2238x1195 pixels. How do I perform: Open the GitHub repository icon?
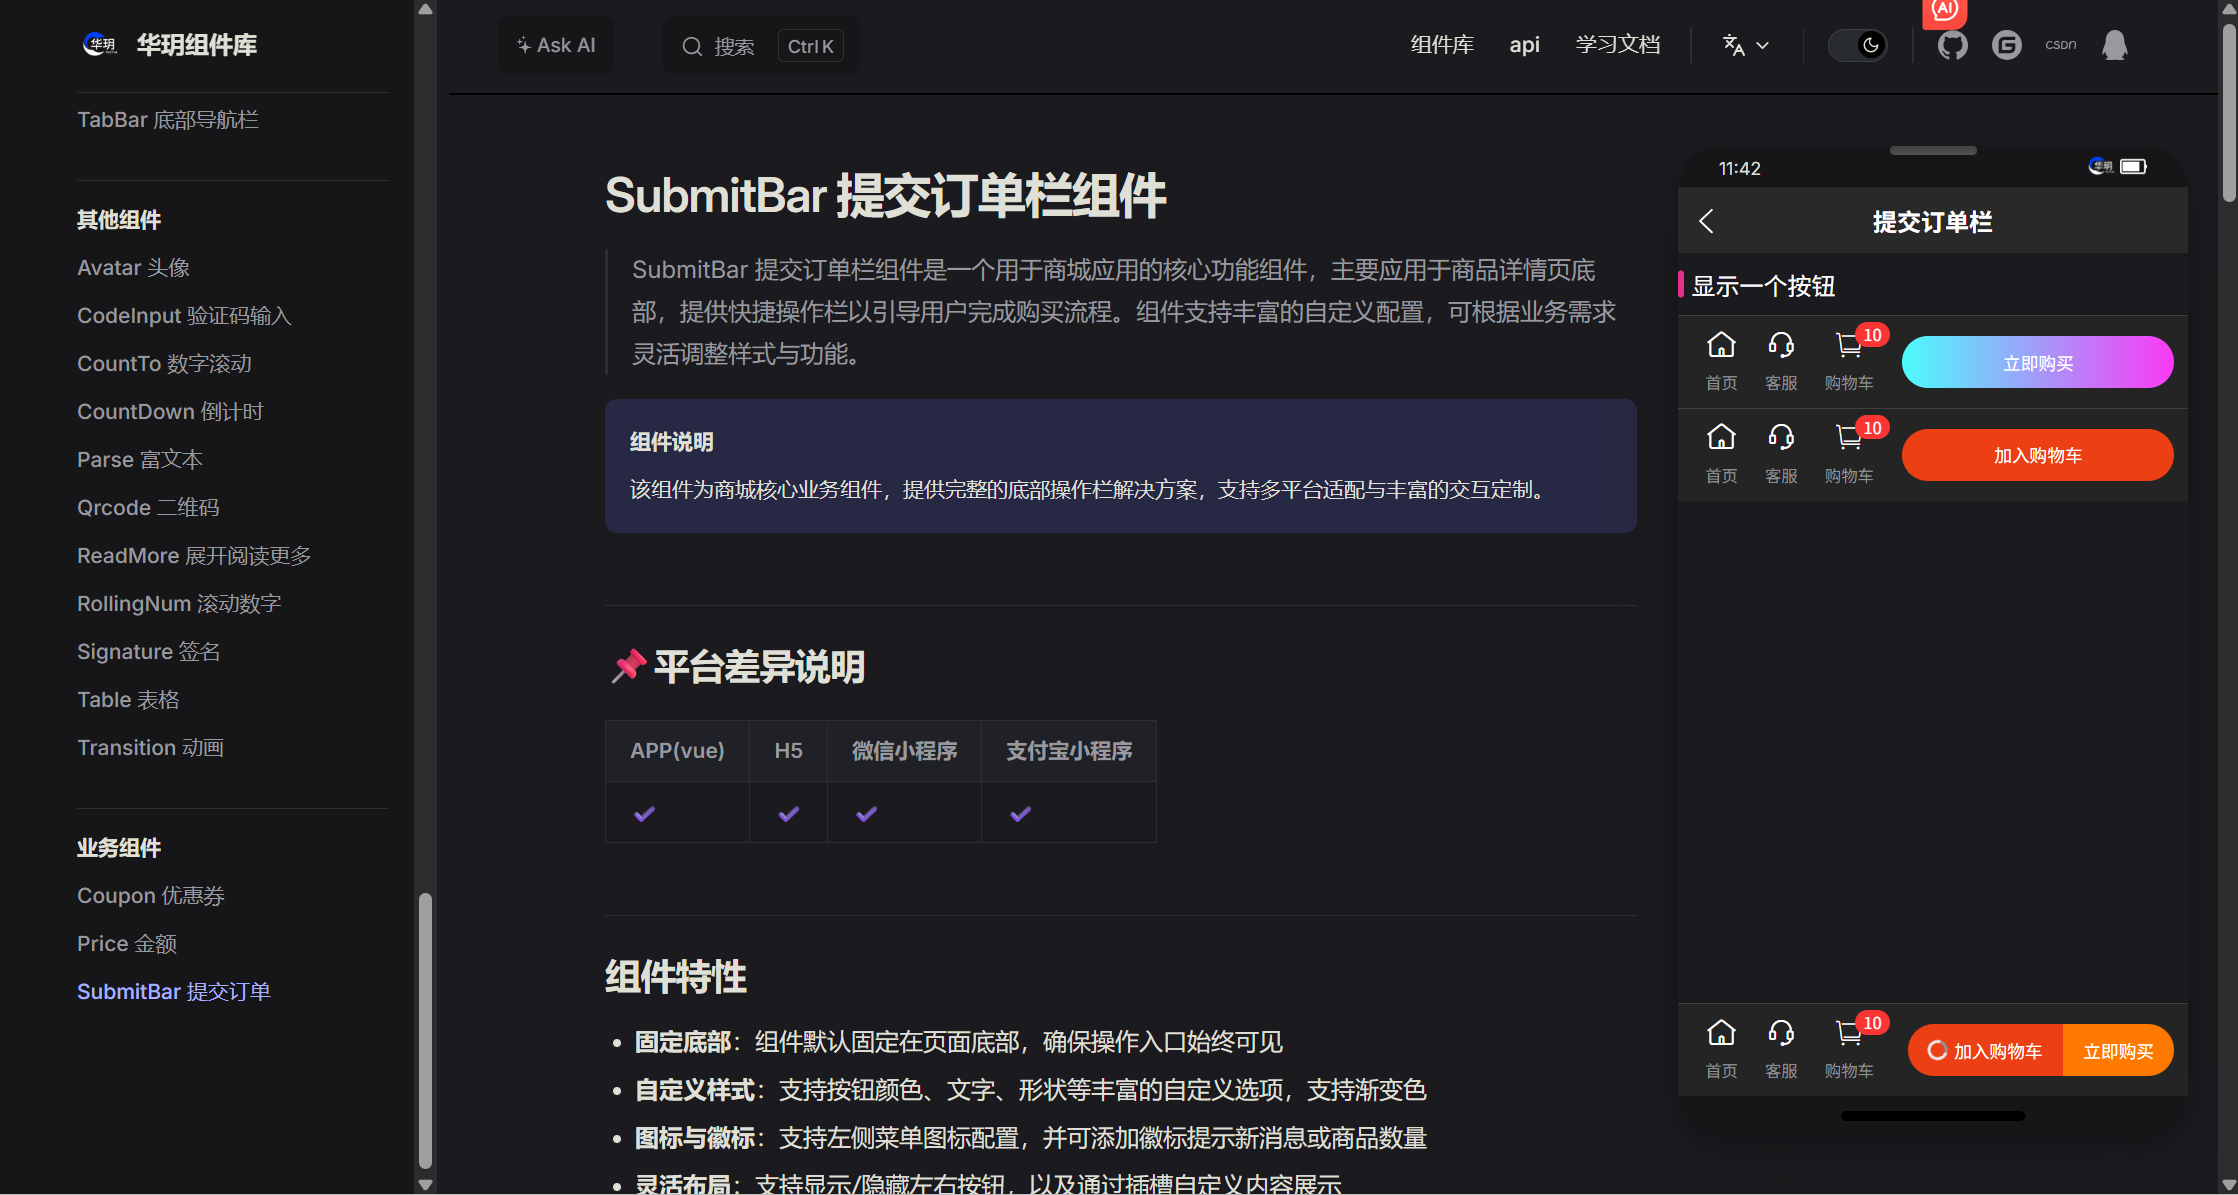pos(1951,45)
